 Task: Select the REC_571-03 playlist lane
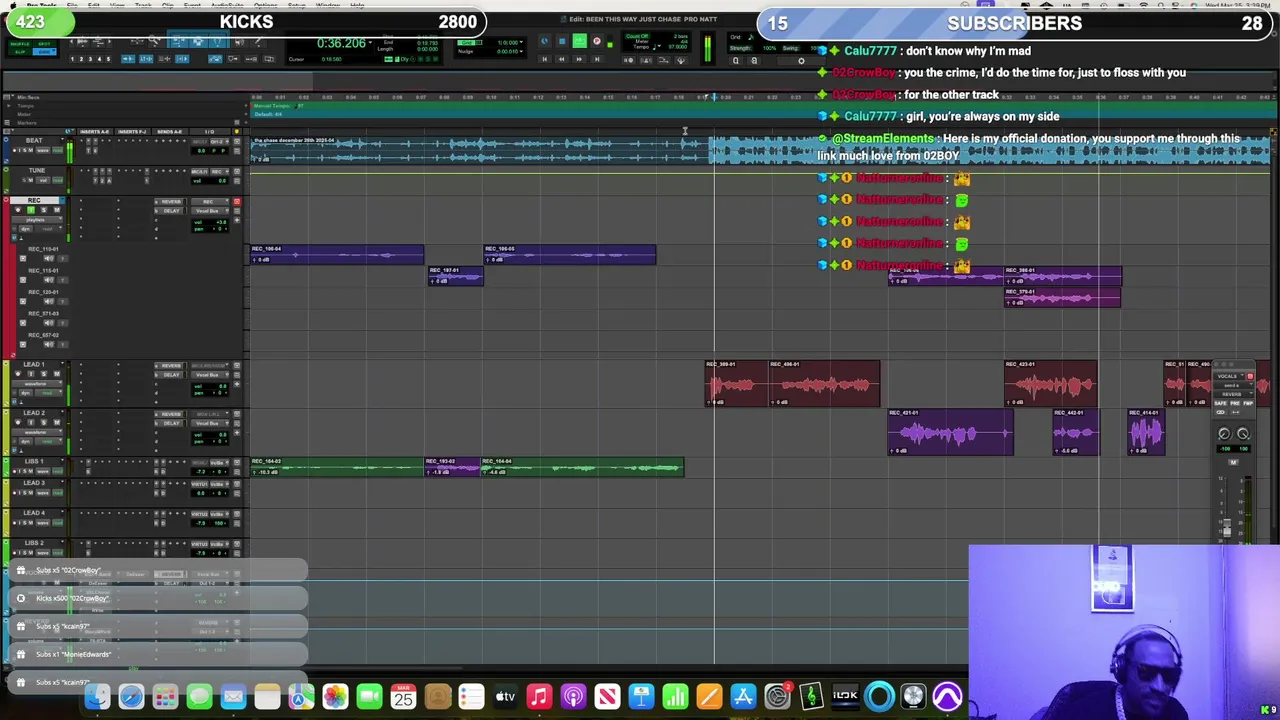[43, 314]
